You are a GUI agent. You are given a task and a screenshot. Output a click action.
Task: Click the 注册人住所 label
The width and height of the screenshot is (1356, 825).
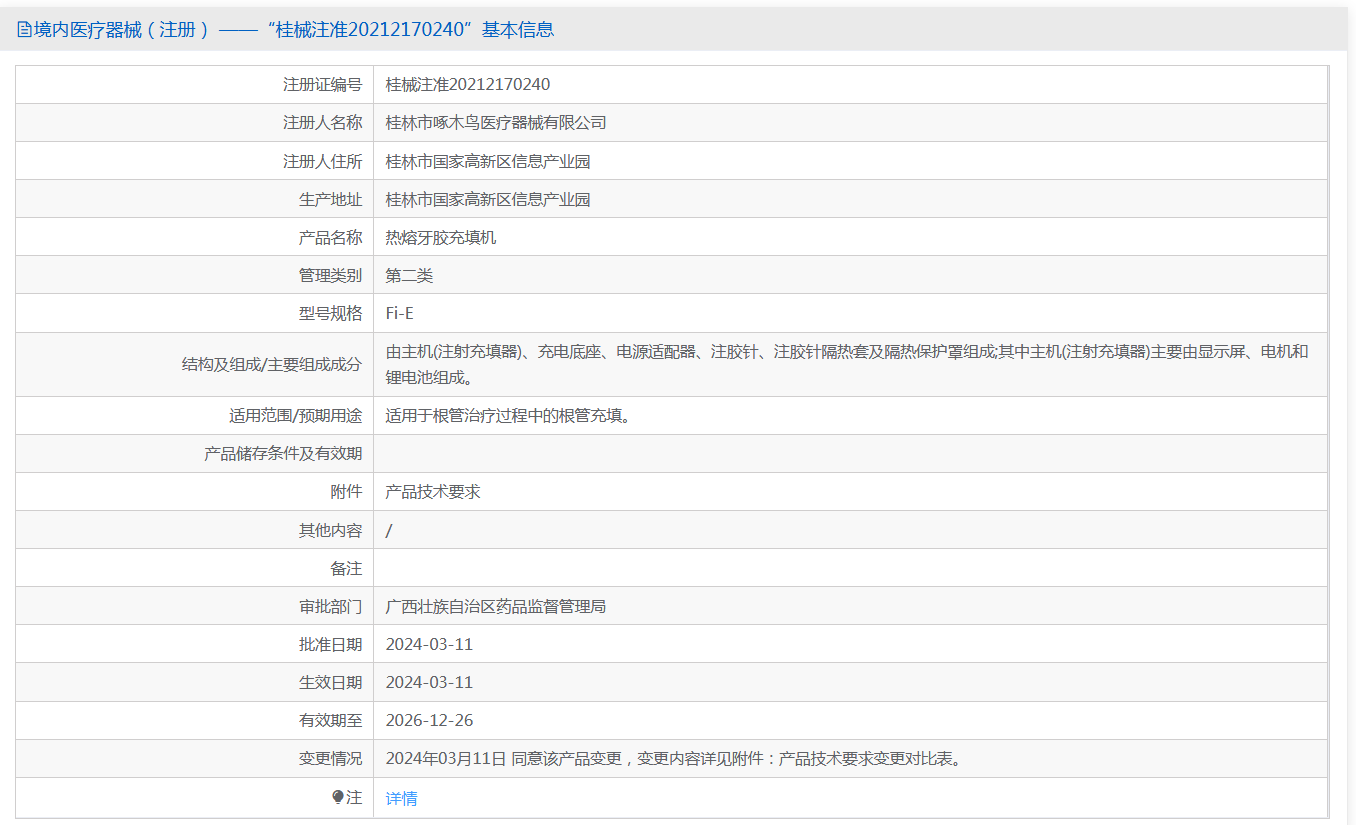[x=322, y=161]
